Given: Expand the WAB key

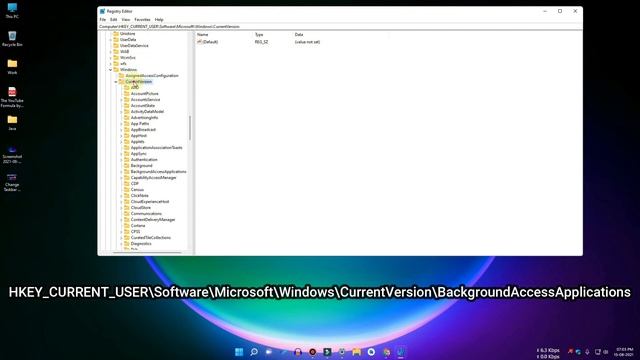Looking at the screenshot, I should coord(111,52).
